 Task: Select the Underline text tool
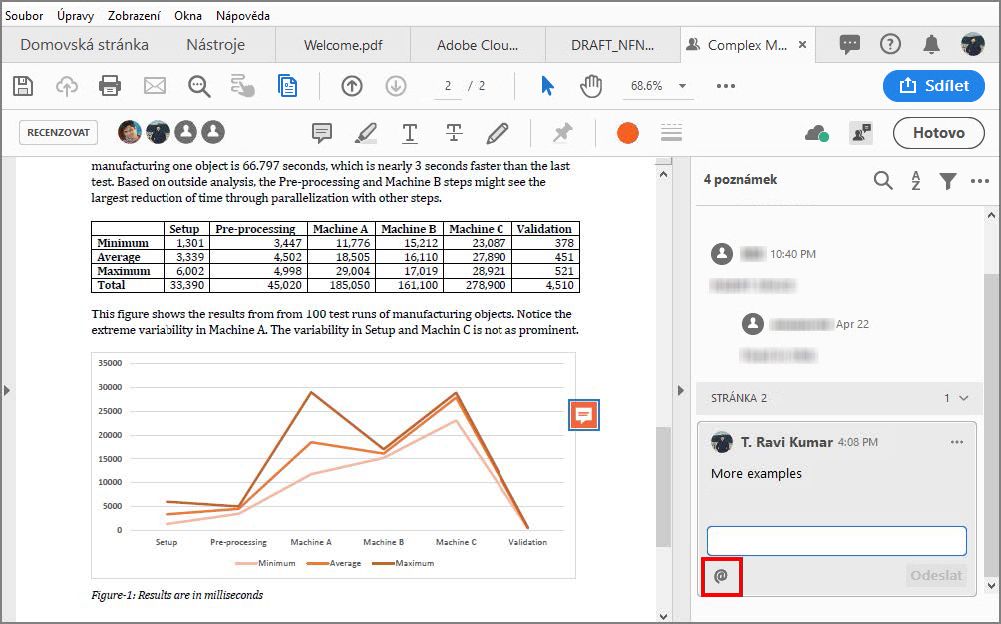click(410, 133)
